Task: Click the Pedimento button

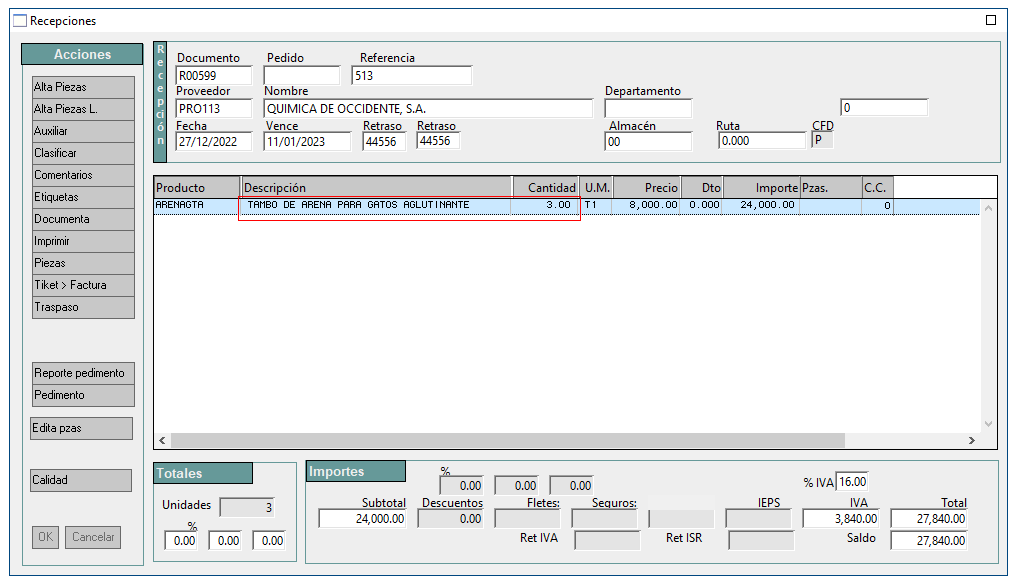Action: (x=84, y=395)
